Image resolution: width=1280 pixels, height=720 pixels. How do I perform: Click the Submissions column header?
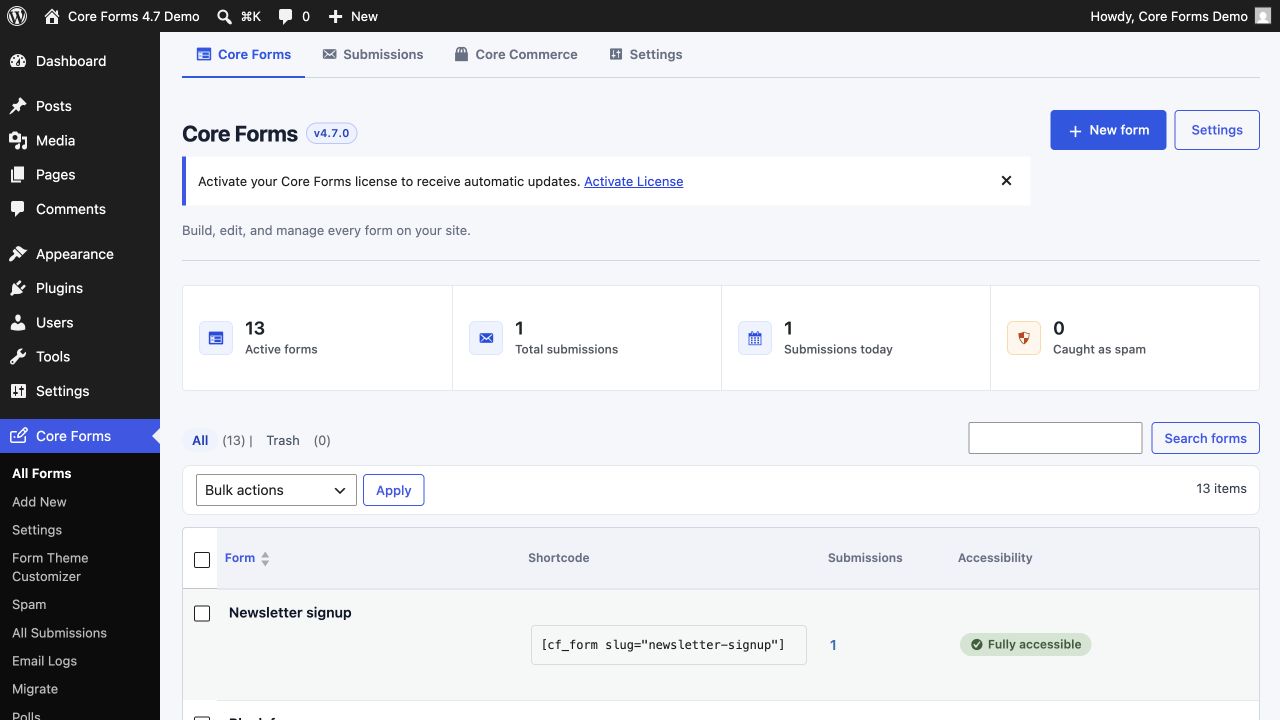pyautogui.click(x=865, y=558)
